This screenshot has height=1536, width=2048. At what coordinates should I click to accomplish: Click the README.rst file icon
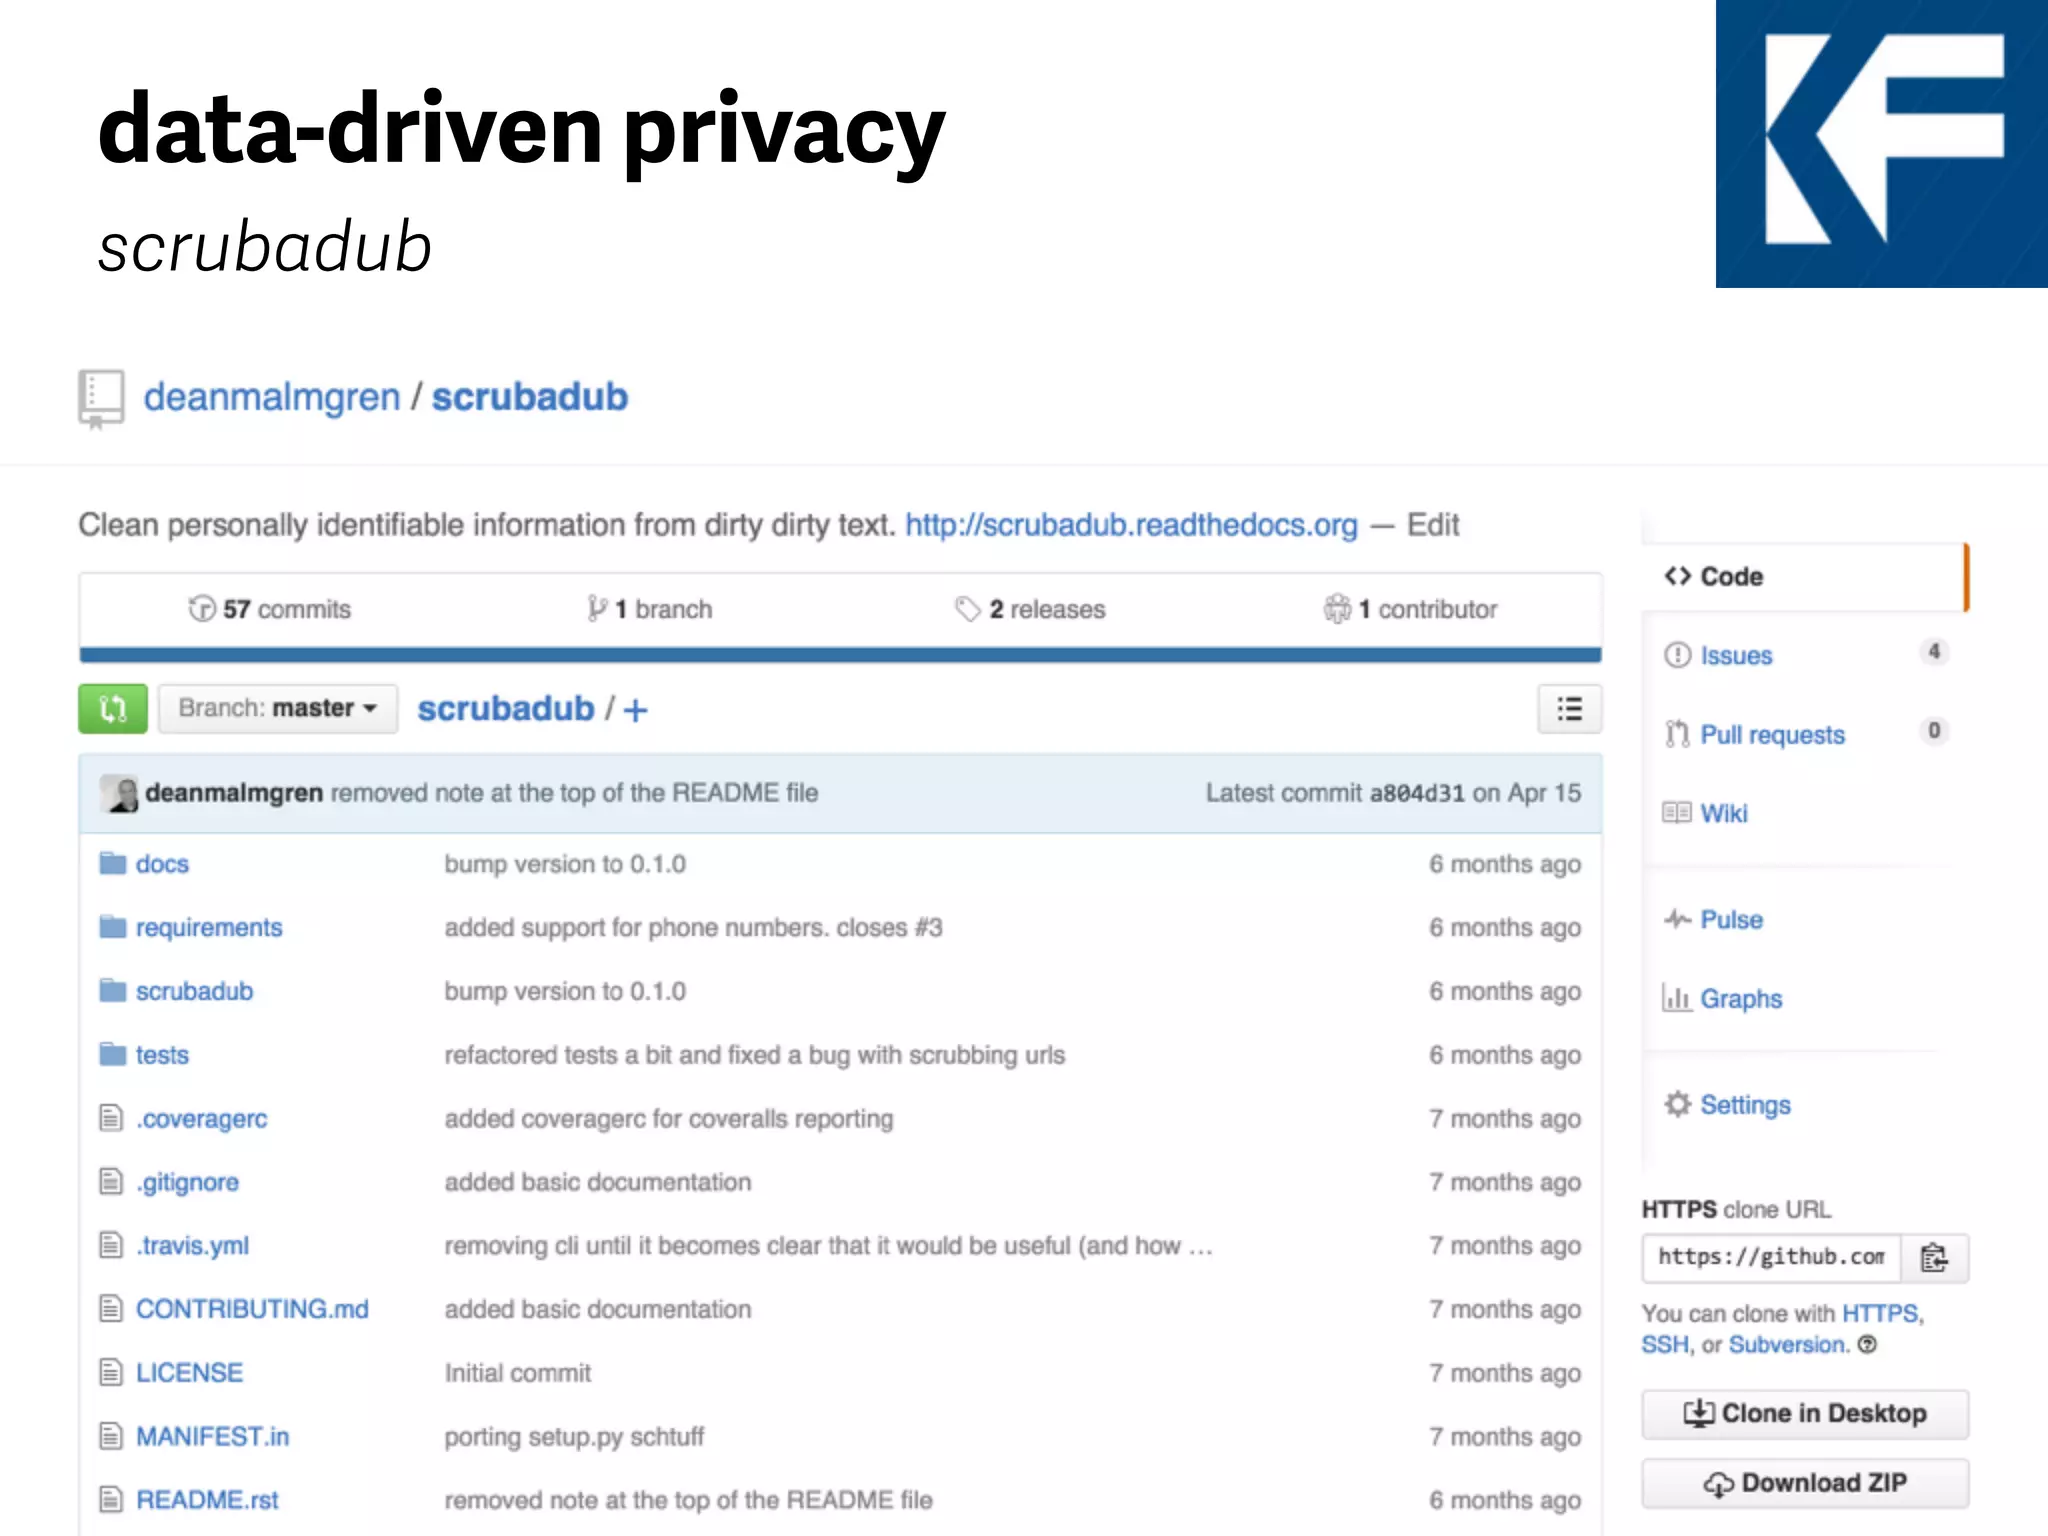[x=111, y=1499]
